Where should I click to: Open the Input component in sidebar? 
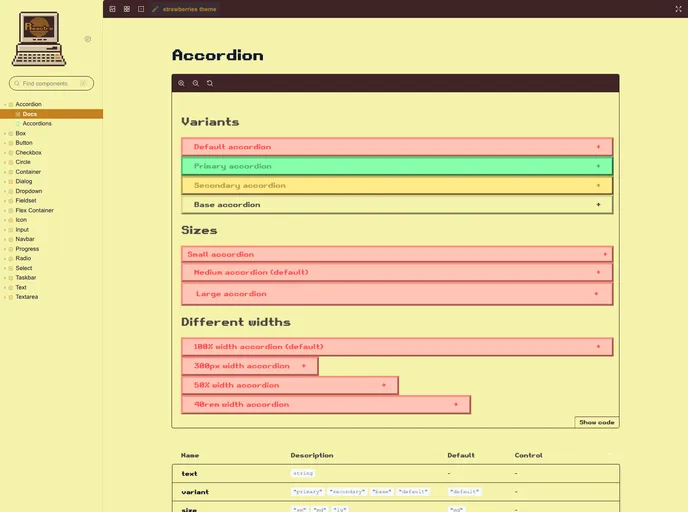[x=22, y=230]
